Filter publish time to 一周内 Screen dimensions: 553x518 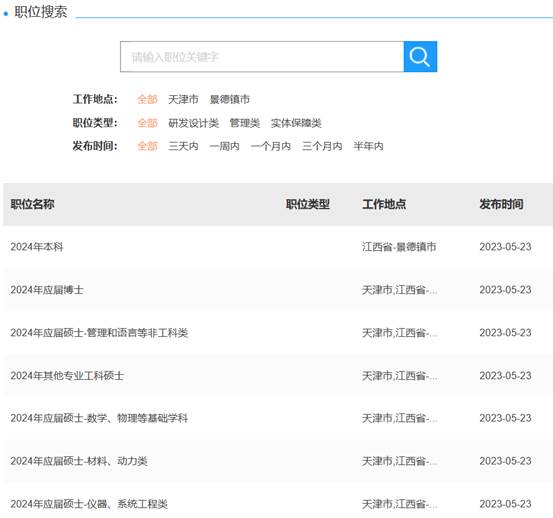[225, 146]
